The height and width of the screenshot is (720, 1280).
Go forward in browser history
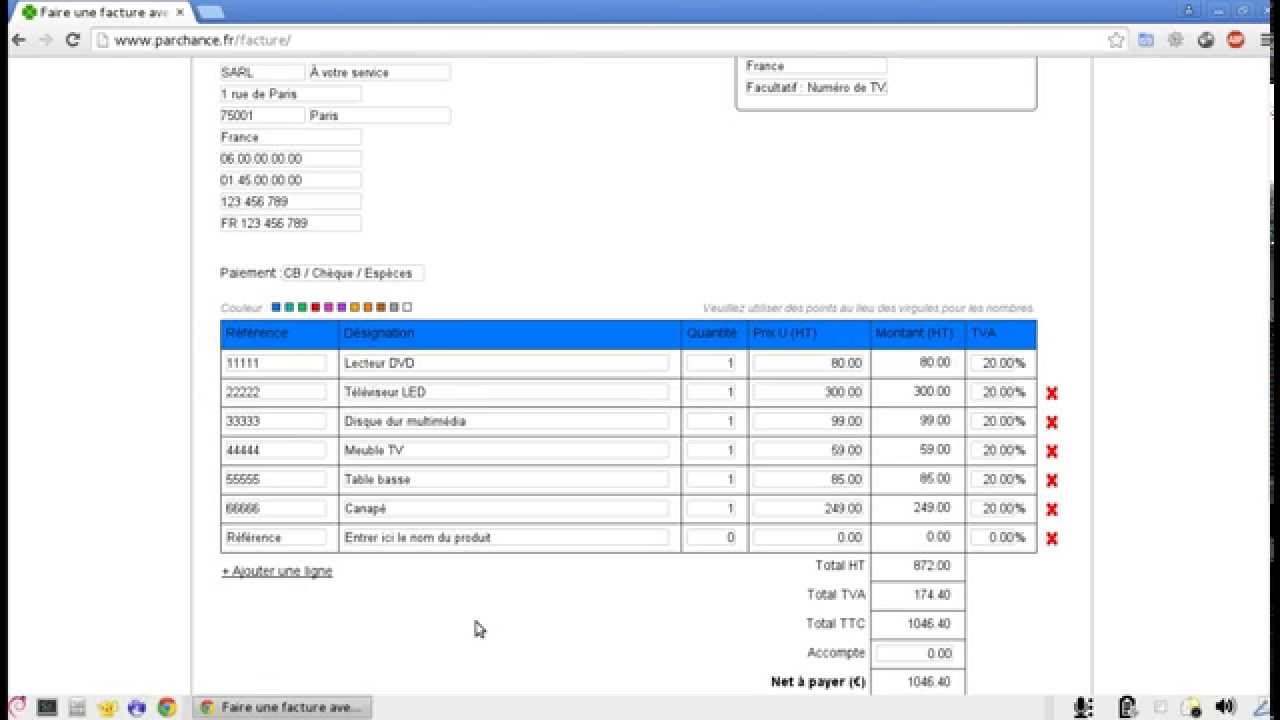click(45, 40)
